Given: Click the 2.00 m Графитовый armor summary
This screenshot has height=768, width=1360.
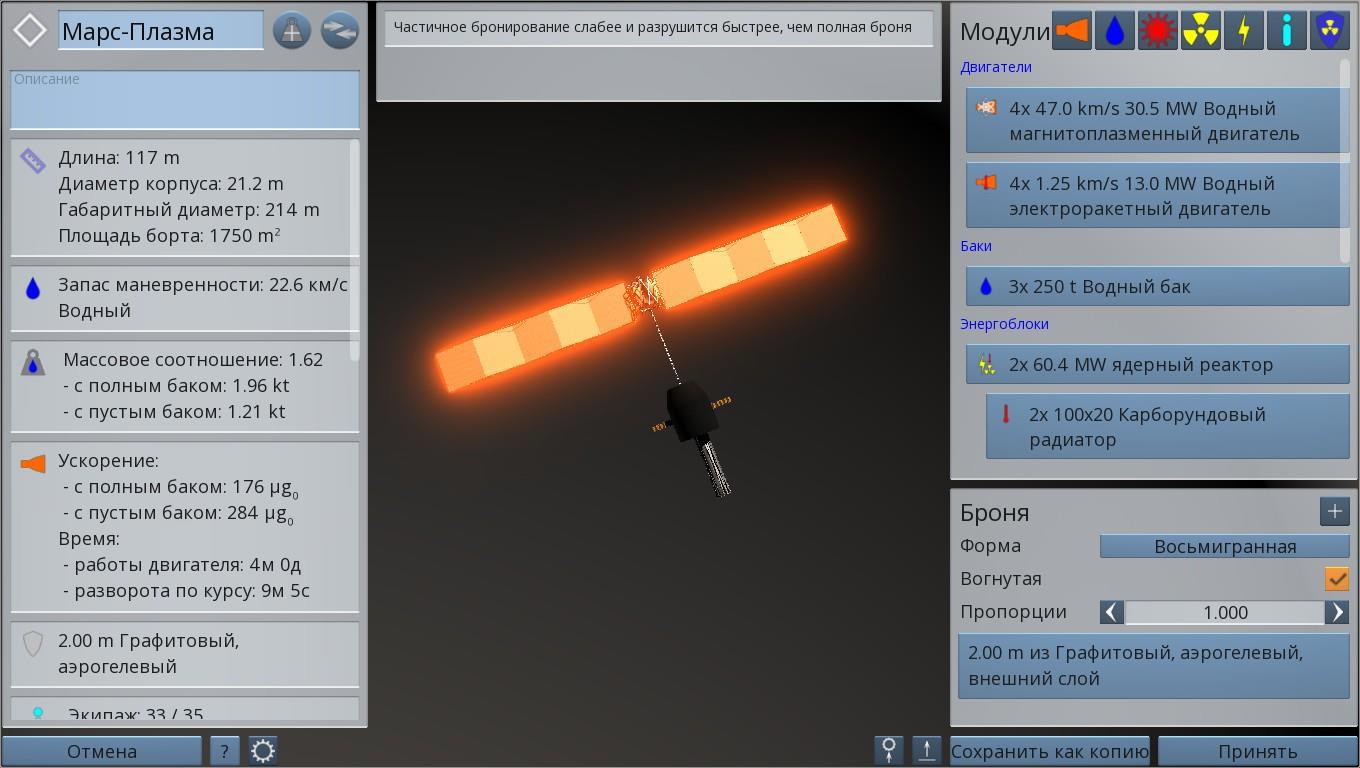Looking at the screenshot, I should click(185, 653).
